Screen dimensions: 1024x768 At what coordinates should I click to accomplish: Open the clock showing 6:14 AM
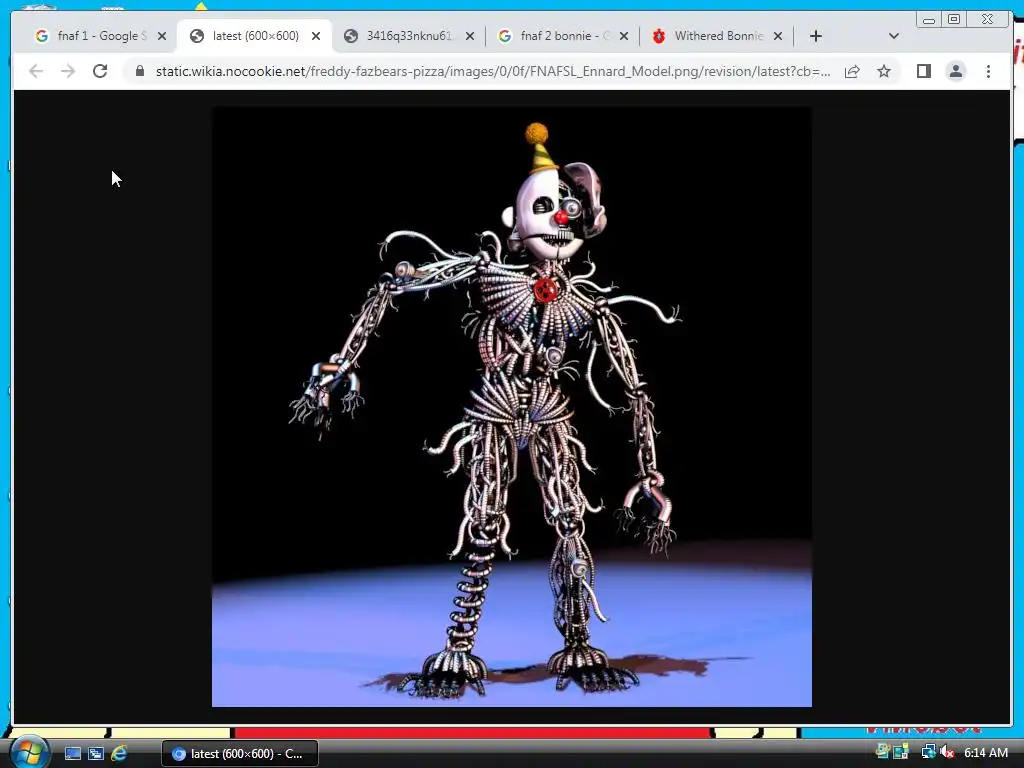tap(985, 752)
